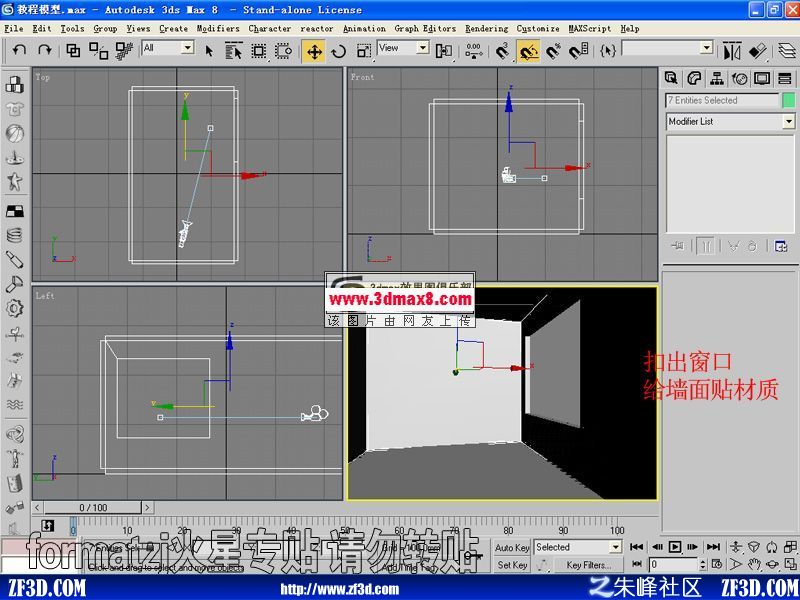Click the Mirror tool icon
The image size is (800, 600).
click(x=732, y=51)
